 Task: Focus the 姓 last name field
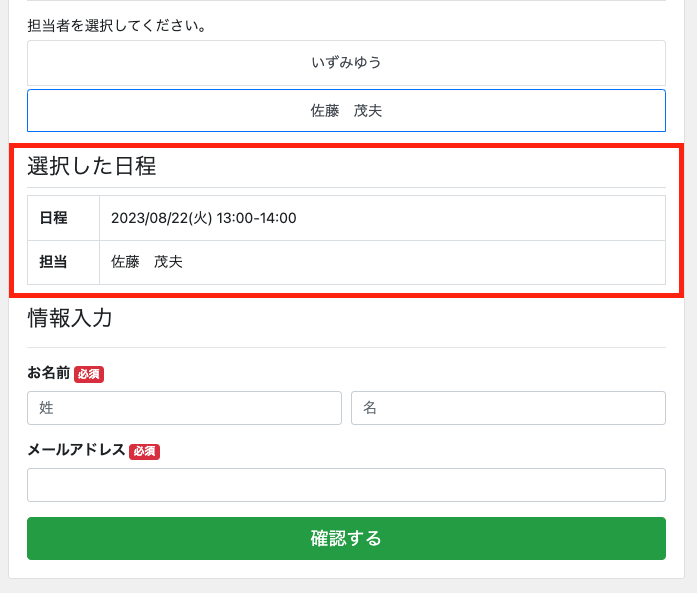[184, 408]
